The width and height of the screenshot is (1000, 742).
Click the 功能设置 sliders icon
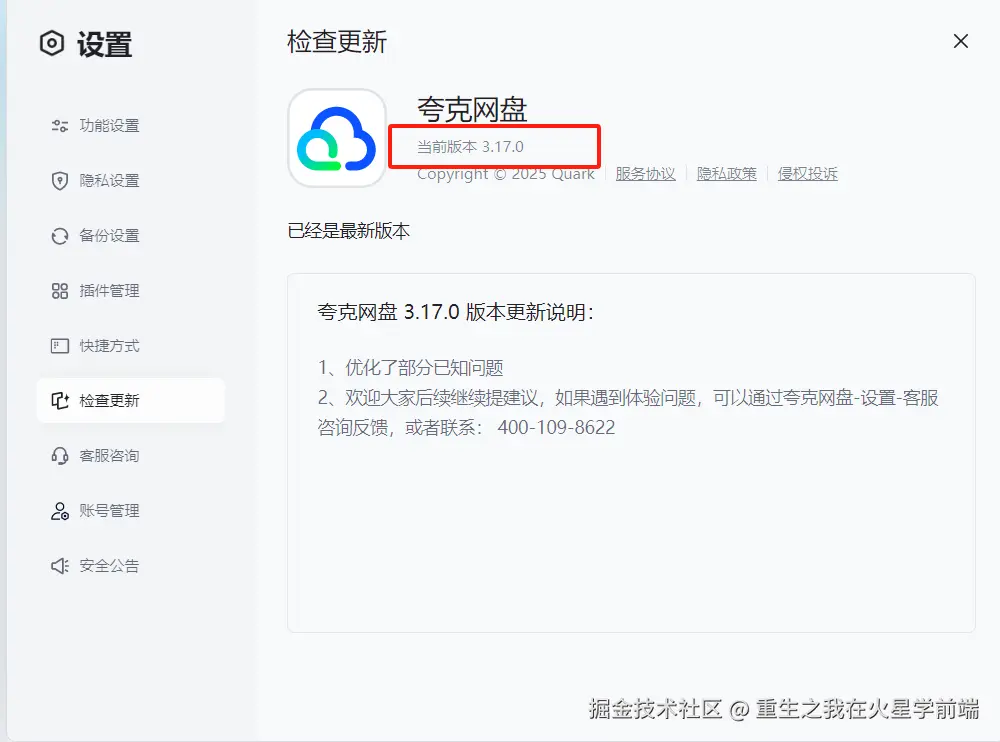click(59, 126)
